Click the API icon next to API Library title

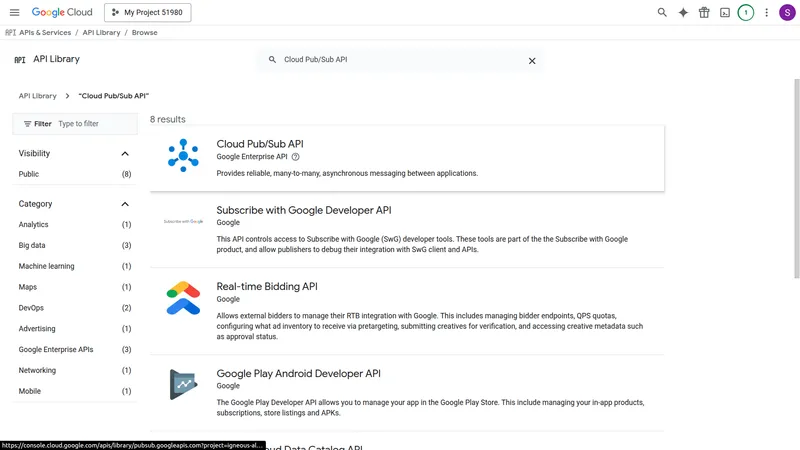coord(20,60)
